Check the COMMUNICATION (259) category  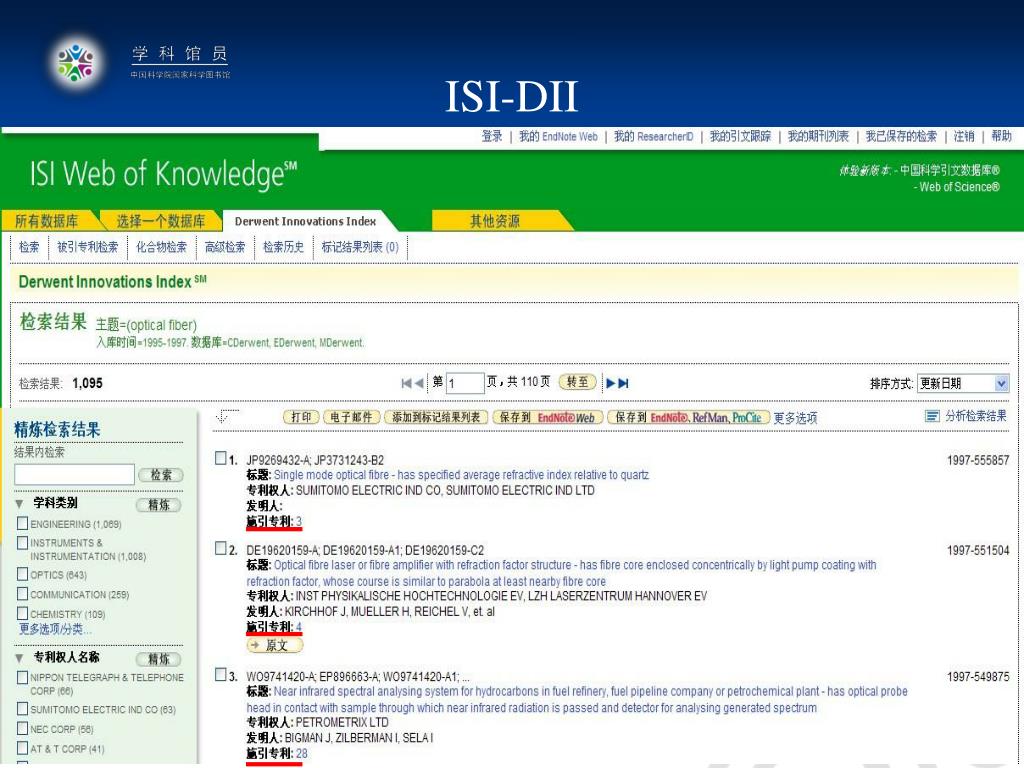click(22, 594)
